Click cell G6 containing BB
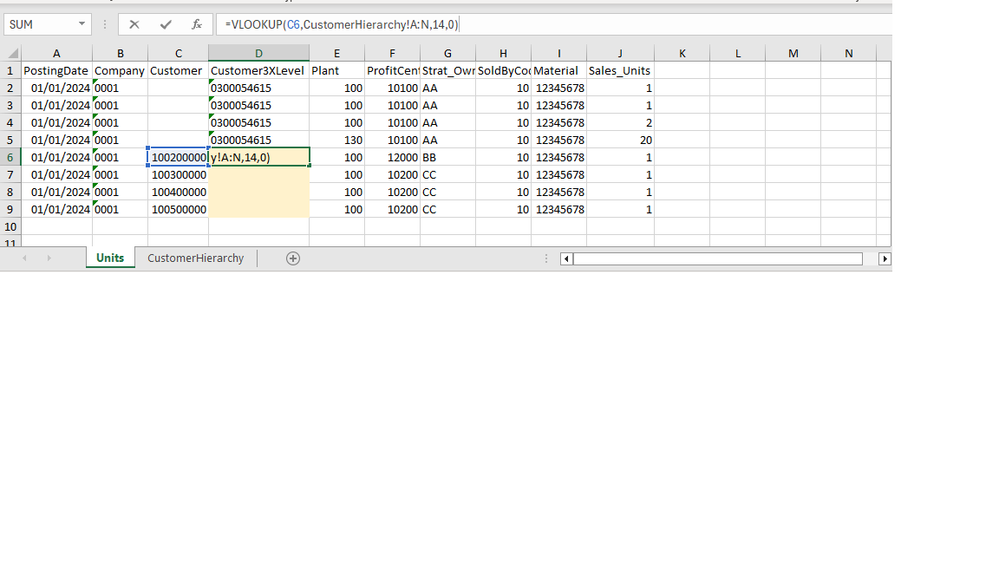 (x=448, y=157)
